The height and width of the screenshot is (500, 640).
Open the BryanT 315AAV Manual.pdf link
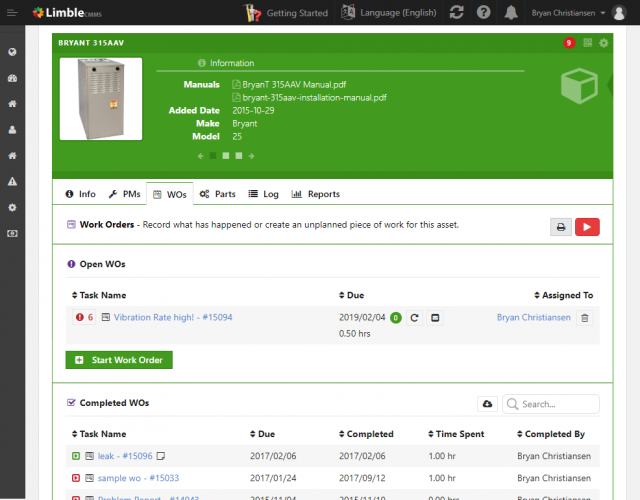[x=285, y=85]
